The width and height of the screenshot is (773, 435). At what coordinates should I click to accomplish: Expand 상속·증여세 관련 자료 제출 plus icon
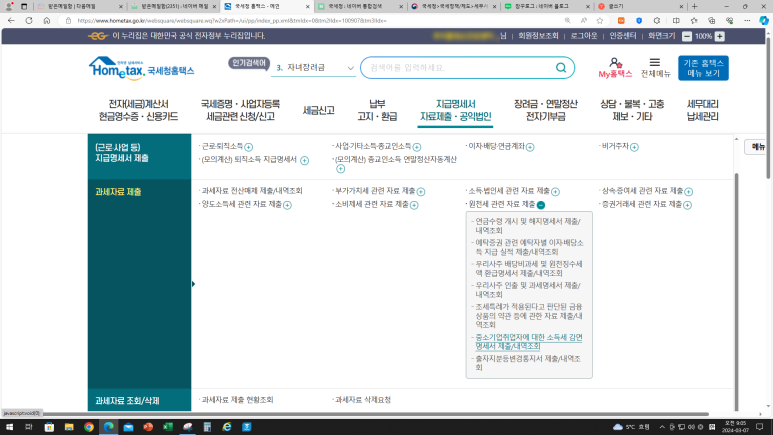689,191
